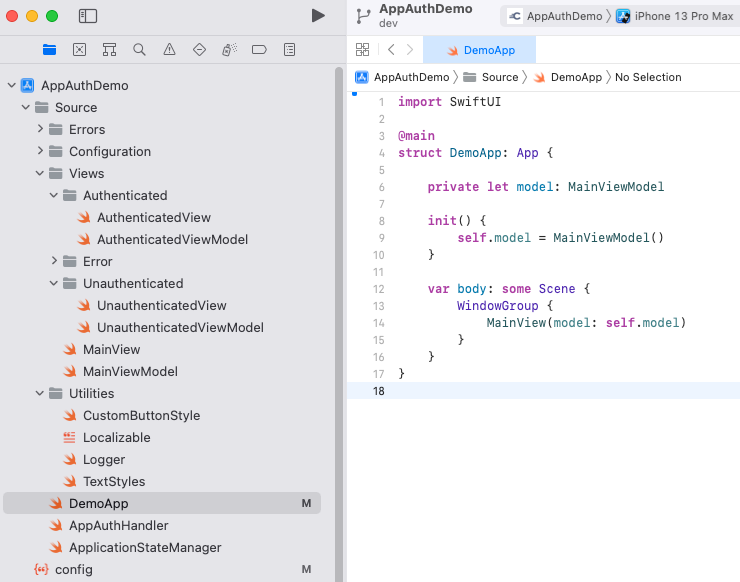Click line number 18 in gutter
740x582 pixels.
pos(379,391)
